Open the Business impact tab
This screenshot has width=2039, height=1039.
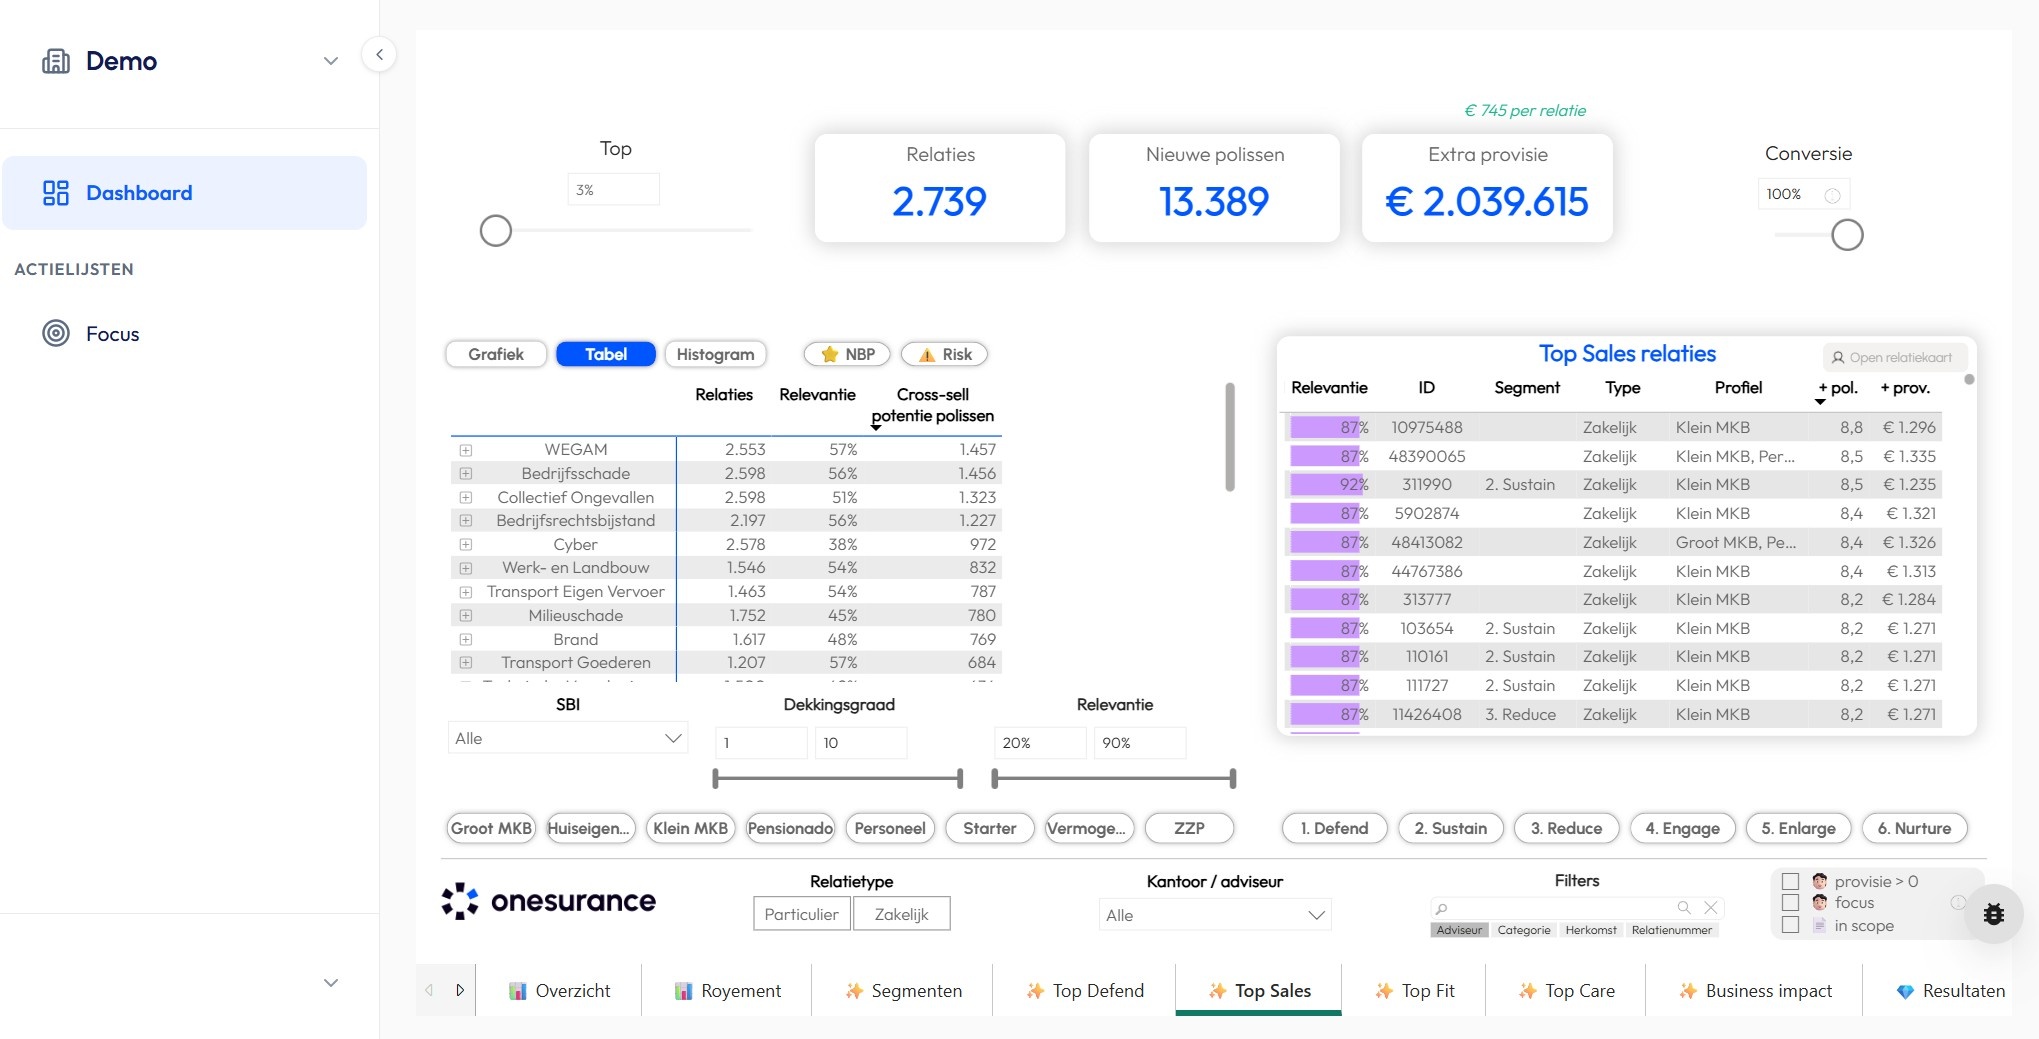1754,990
